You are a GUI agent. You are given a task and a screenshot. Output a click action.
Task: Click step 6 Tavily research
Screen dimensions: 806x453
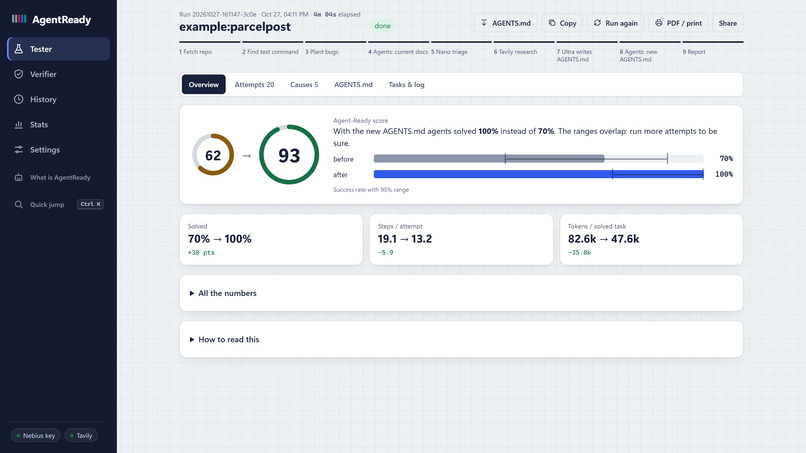524,48
